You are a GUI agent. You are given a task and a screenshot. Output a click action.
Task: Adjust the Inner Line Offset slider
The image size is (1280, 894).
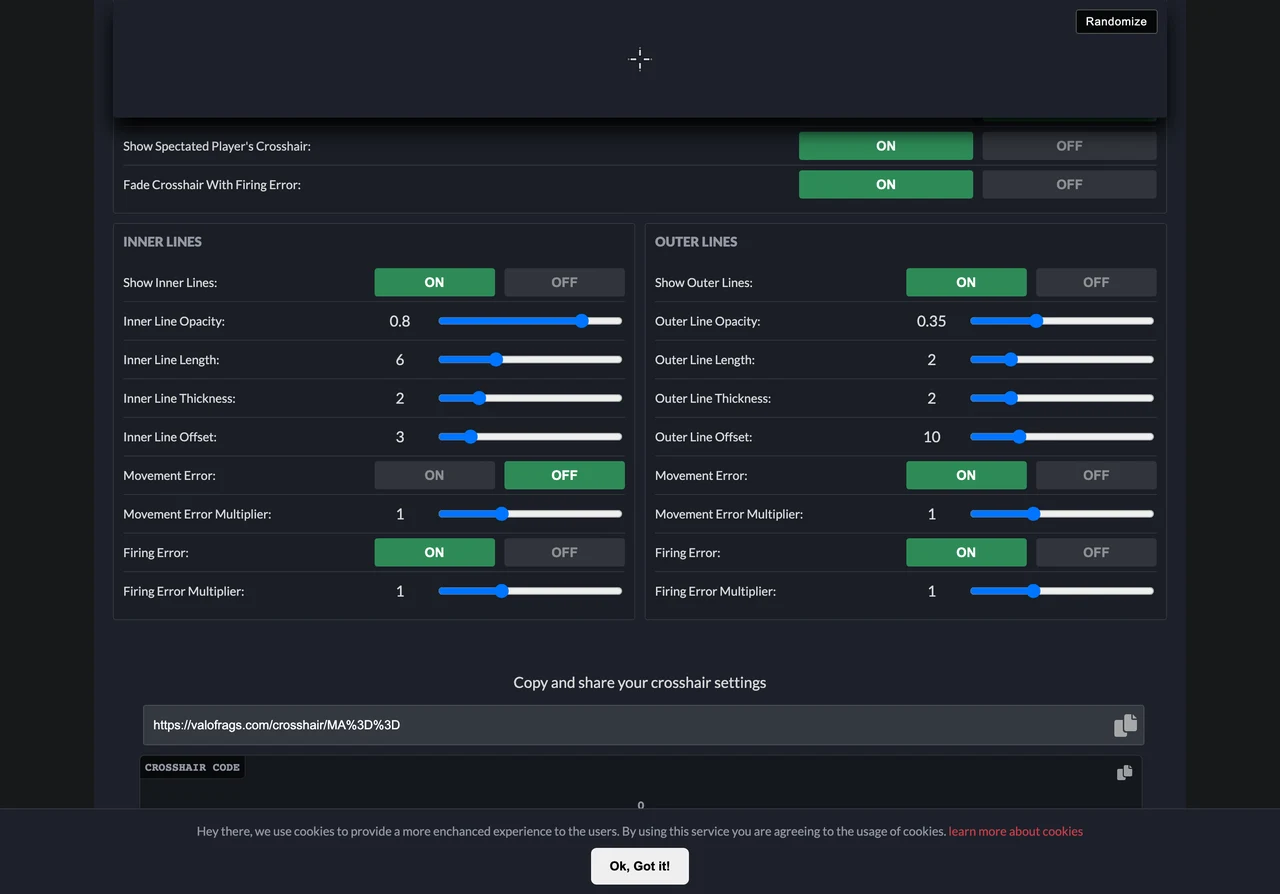pos(530,437)
